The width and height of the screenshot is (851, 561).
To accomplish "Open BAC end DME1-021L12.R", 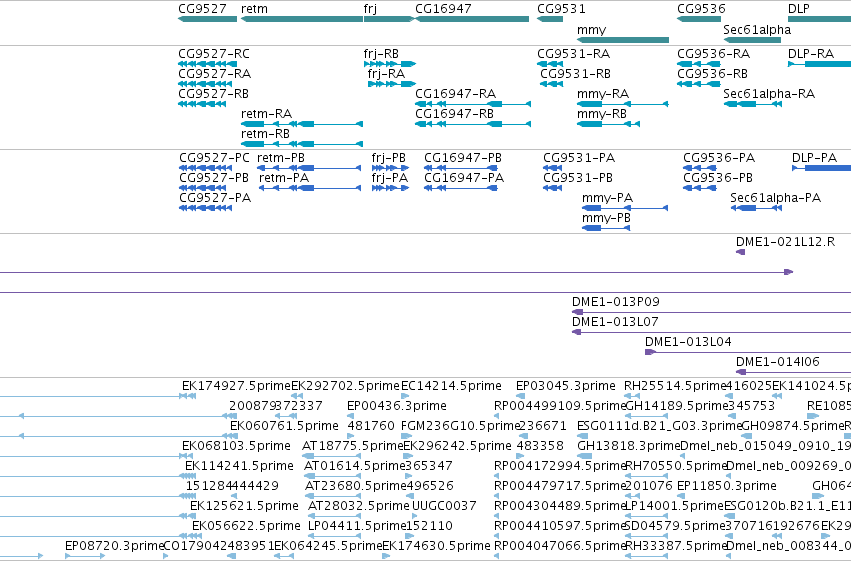I will tap(785, 242).
